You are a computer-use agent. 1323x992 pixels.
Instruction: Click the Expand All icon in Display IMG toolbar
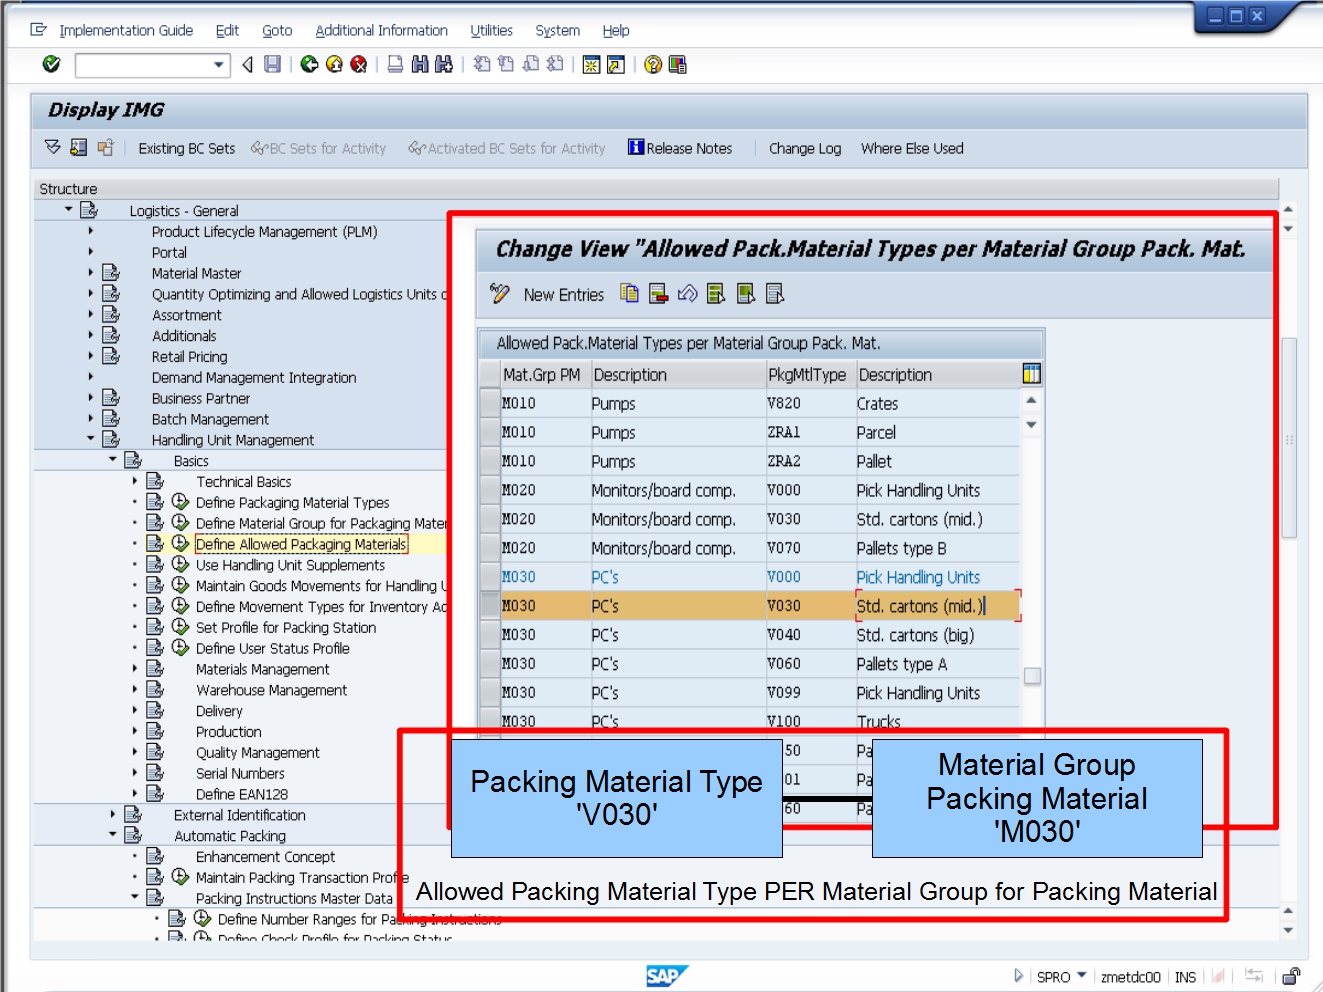click(x=53, y=148)
